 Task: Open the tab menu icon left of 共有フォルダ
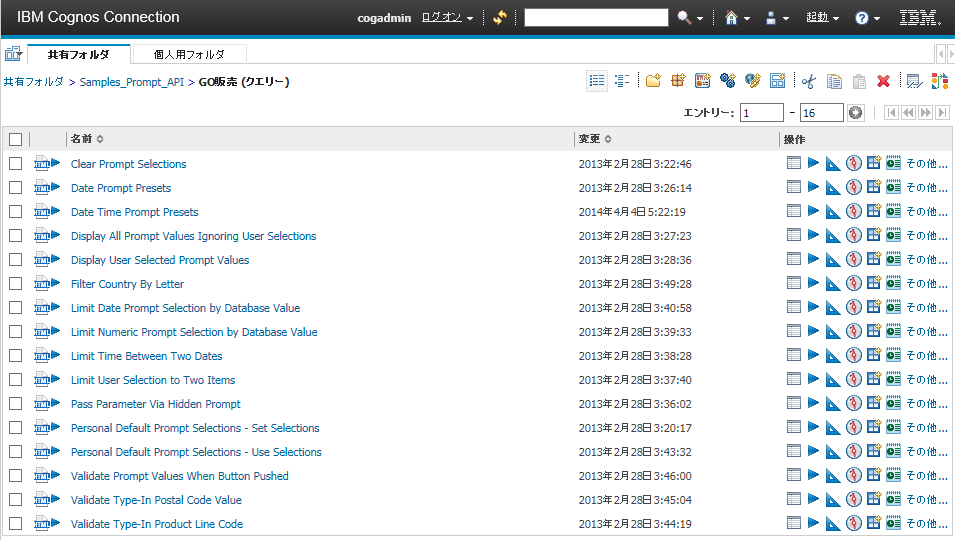click(13, 54)
